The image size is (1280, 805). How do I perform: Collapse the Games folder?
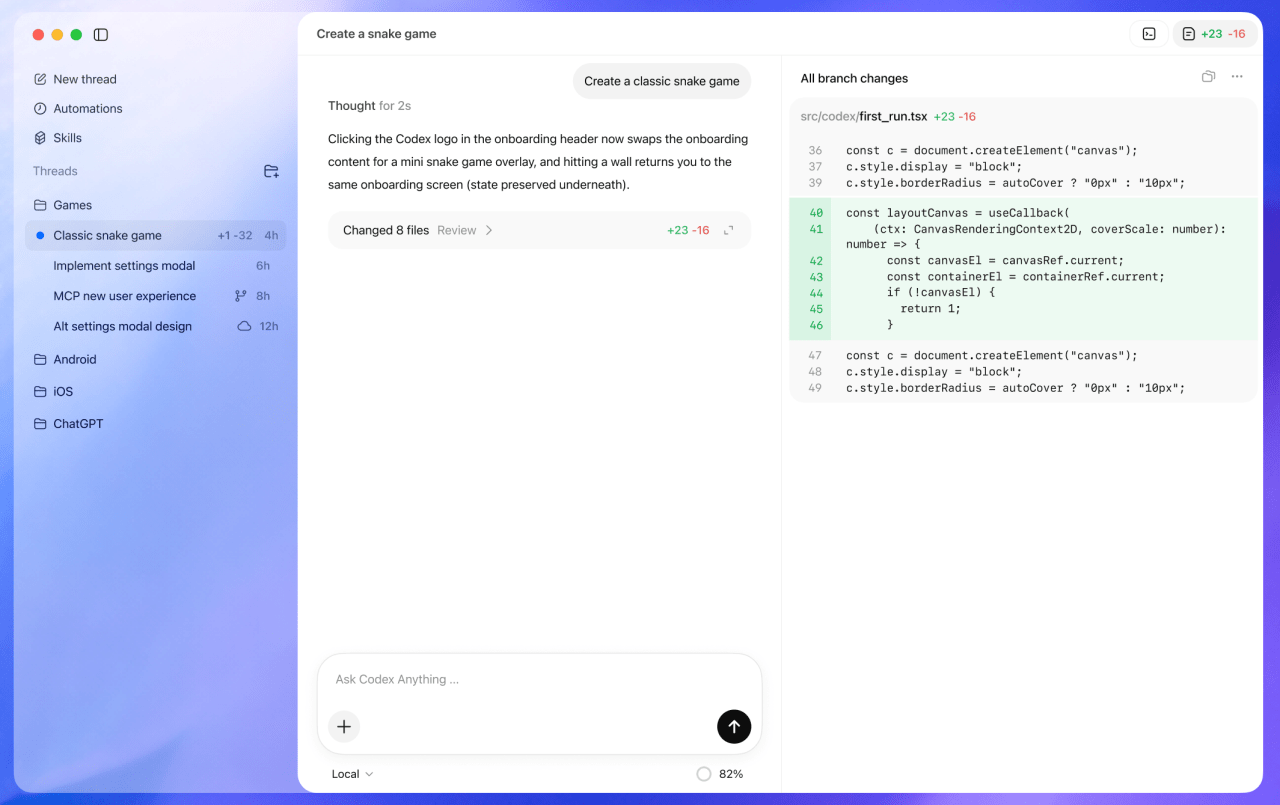pyautogui.click(x=72, y=205)
